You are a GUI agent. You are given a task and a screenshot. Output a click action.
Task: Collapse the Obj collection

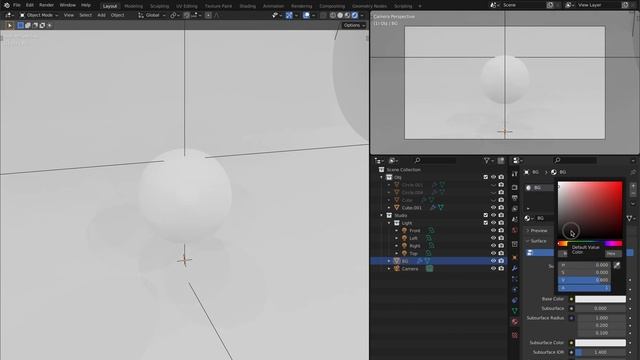(382, 178)
